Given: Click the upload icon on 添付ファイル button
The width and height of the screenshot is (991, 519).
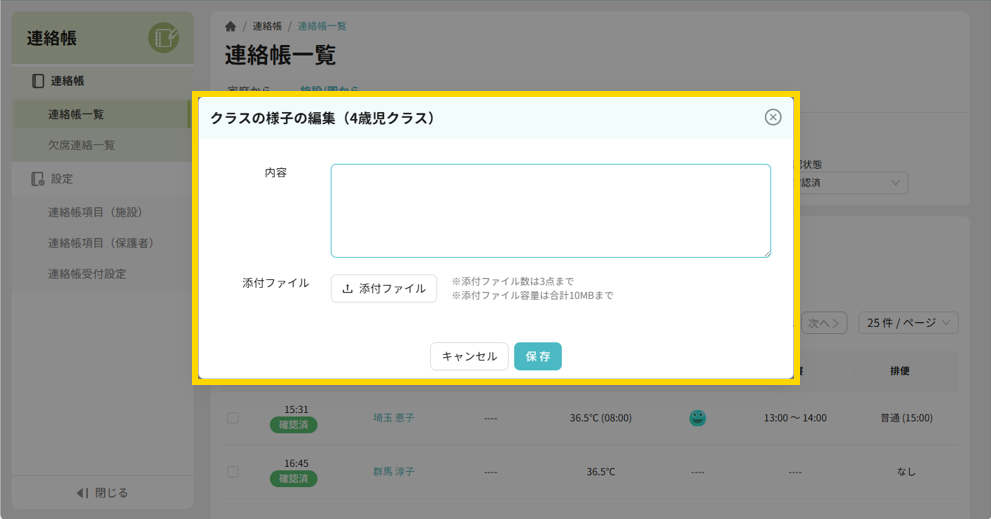Looking at the screenshot, I should click(x=347, y=289).
